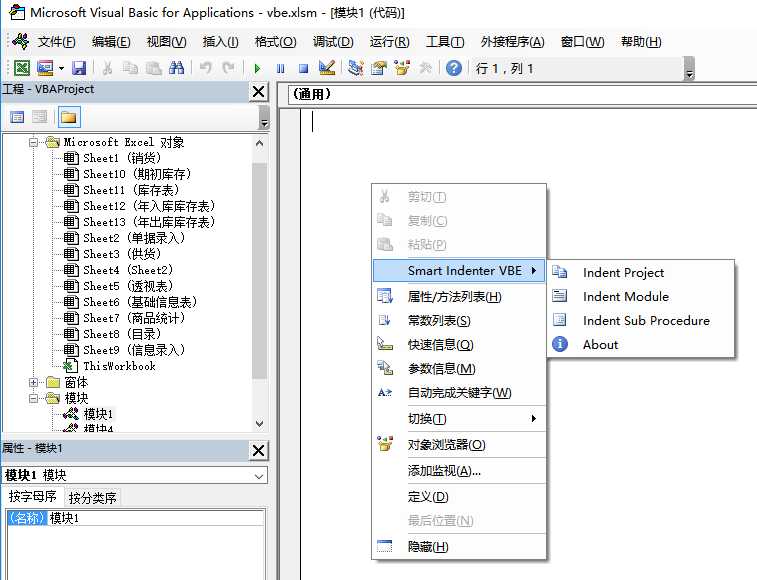
Task: Select 模块1 in the project tree
Action: pyautogui.click(x=98, y=414)
